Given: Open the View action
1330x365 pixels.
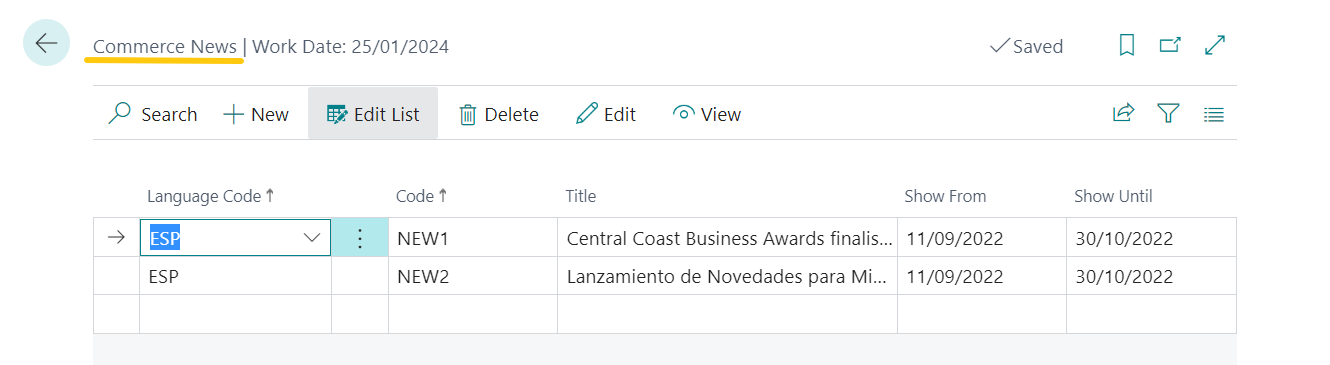Looking at the screenshot, I should click(707, 114).
